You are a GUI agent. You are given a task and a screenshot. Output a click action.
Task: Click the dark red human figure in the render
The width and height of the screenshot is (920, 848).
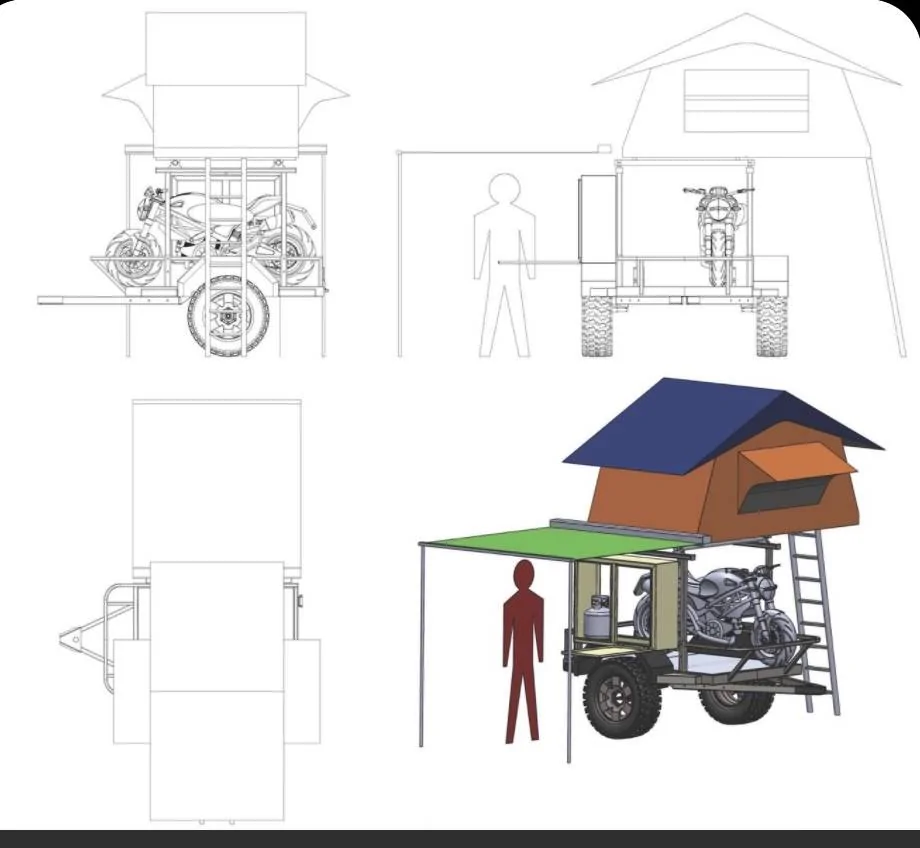click(x=522, y=650)
